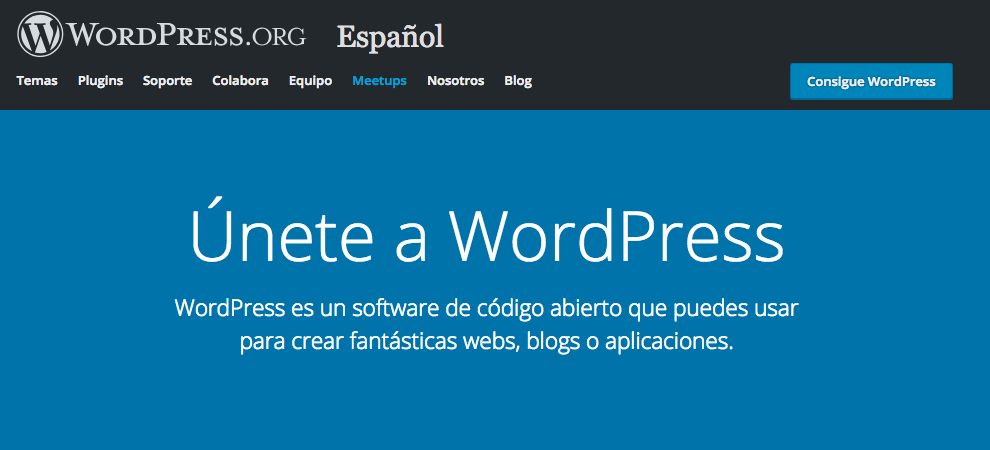Image resolution: width=990 pixels, height=450 pixels.
Task: Go to the Plugins menu item
Action: 100,81
